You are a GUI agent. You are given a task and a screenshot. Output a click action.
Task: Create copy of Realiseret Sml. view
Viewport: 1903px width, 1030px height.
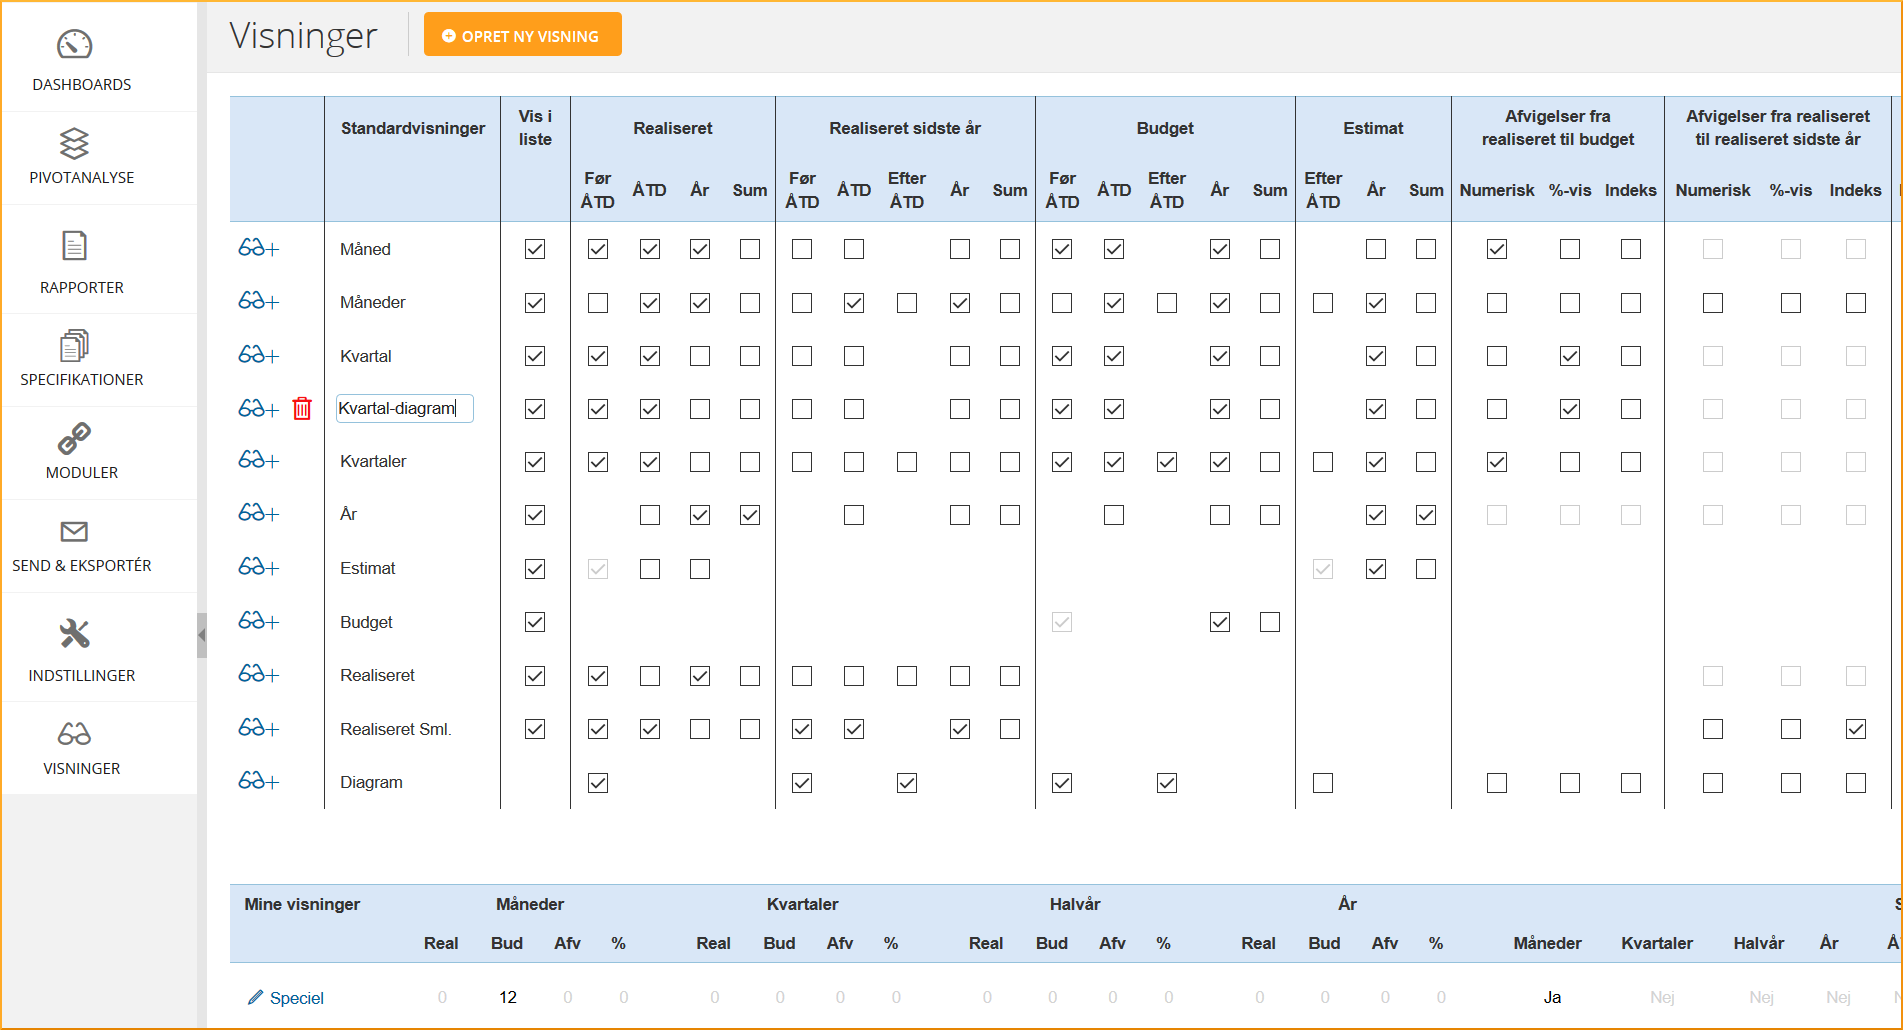click(258, 728)
